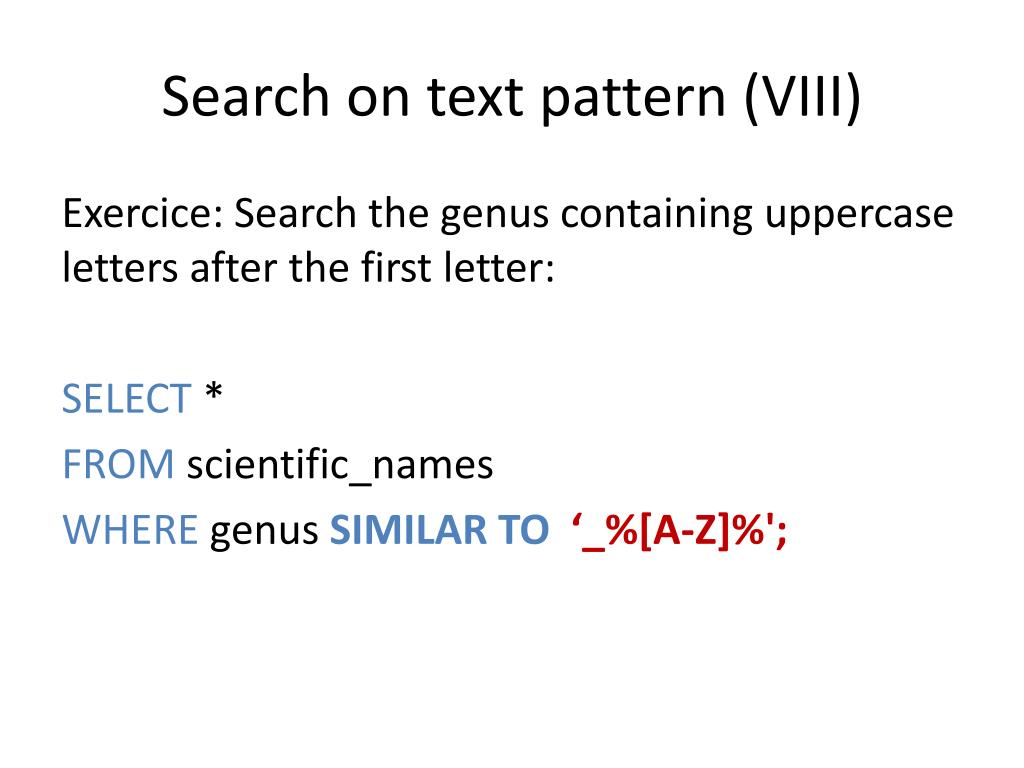Click the word 'after' in the exercise text
The width and height of the screenshot is (1024, 768).
coord(234,268)
